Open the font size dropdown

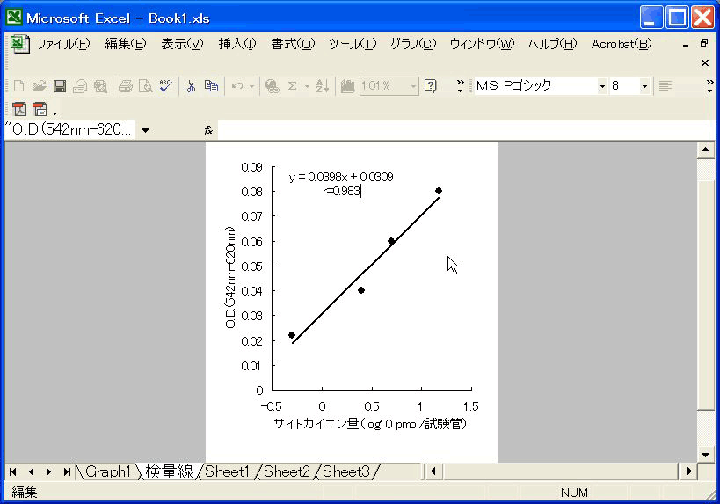coord(644,87)
